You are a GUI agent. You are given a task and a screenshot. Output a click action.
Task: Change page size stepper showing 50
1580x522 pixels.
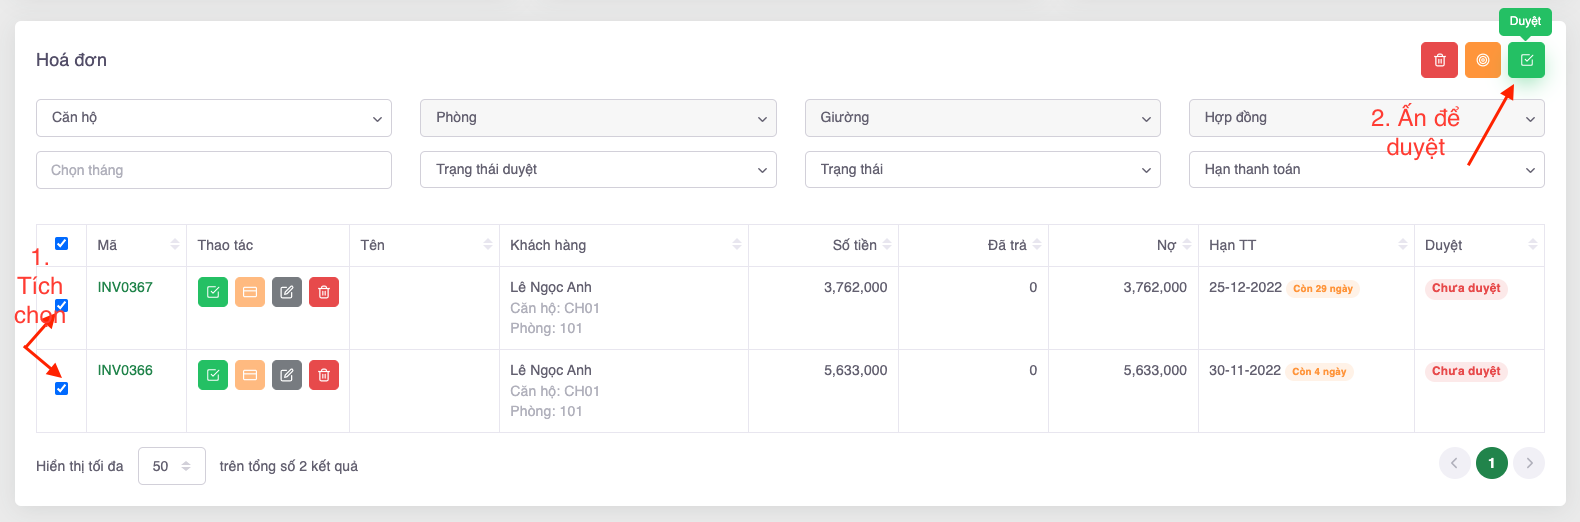coord(171,466)
